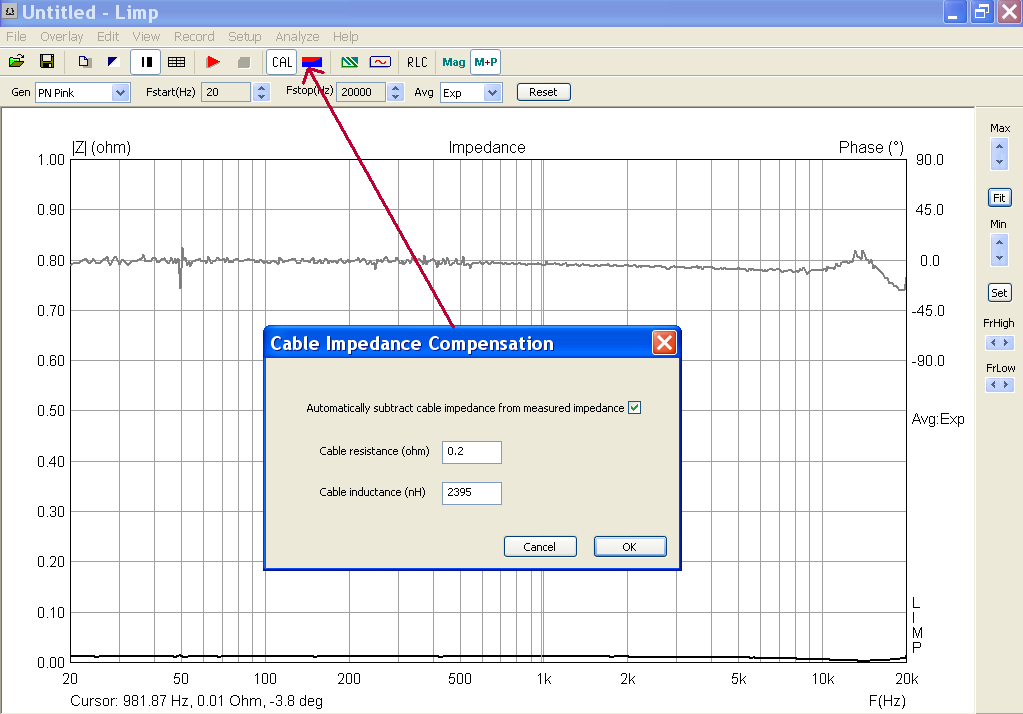
Task: Save measurement with the floppy disk icon
Action: click(47, 61)
